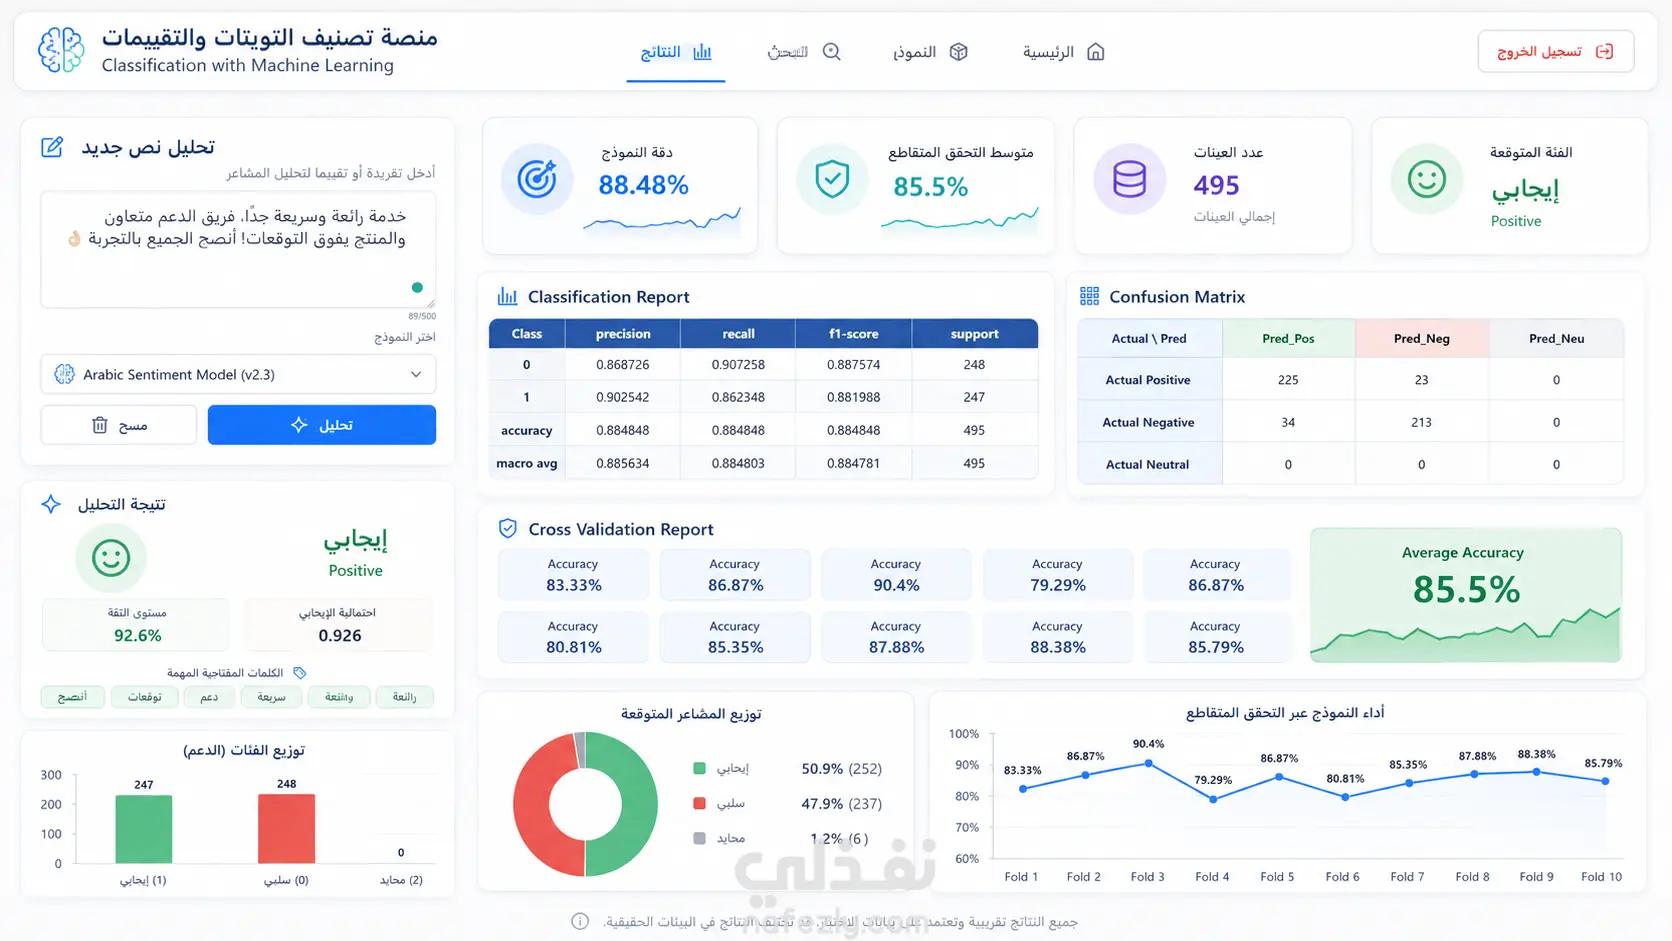
Task: Click the grid icon beside Confusion Matrix
Action: point(1089,297)
